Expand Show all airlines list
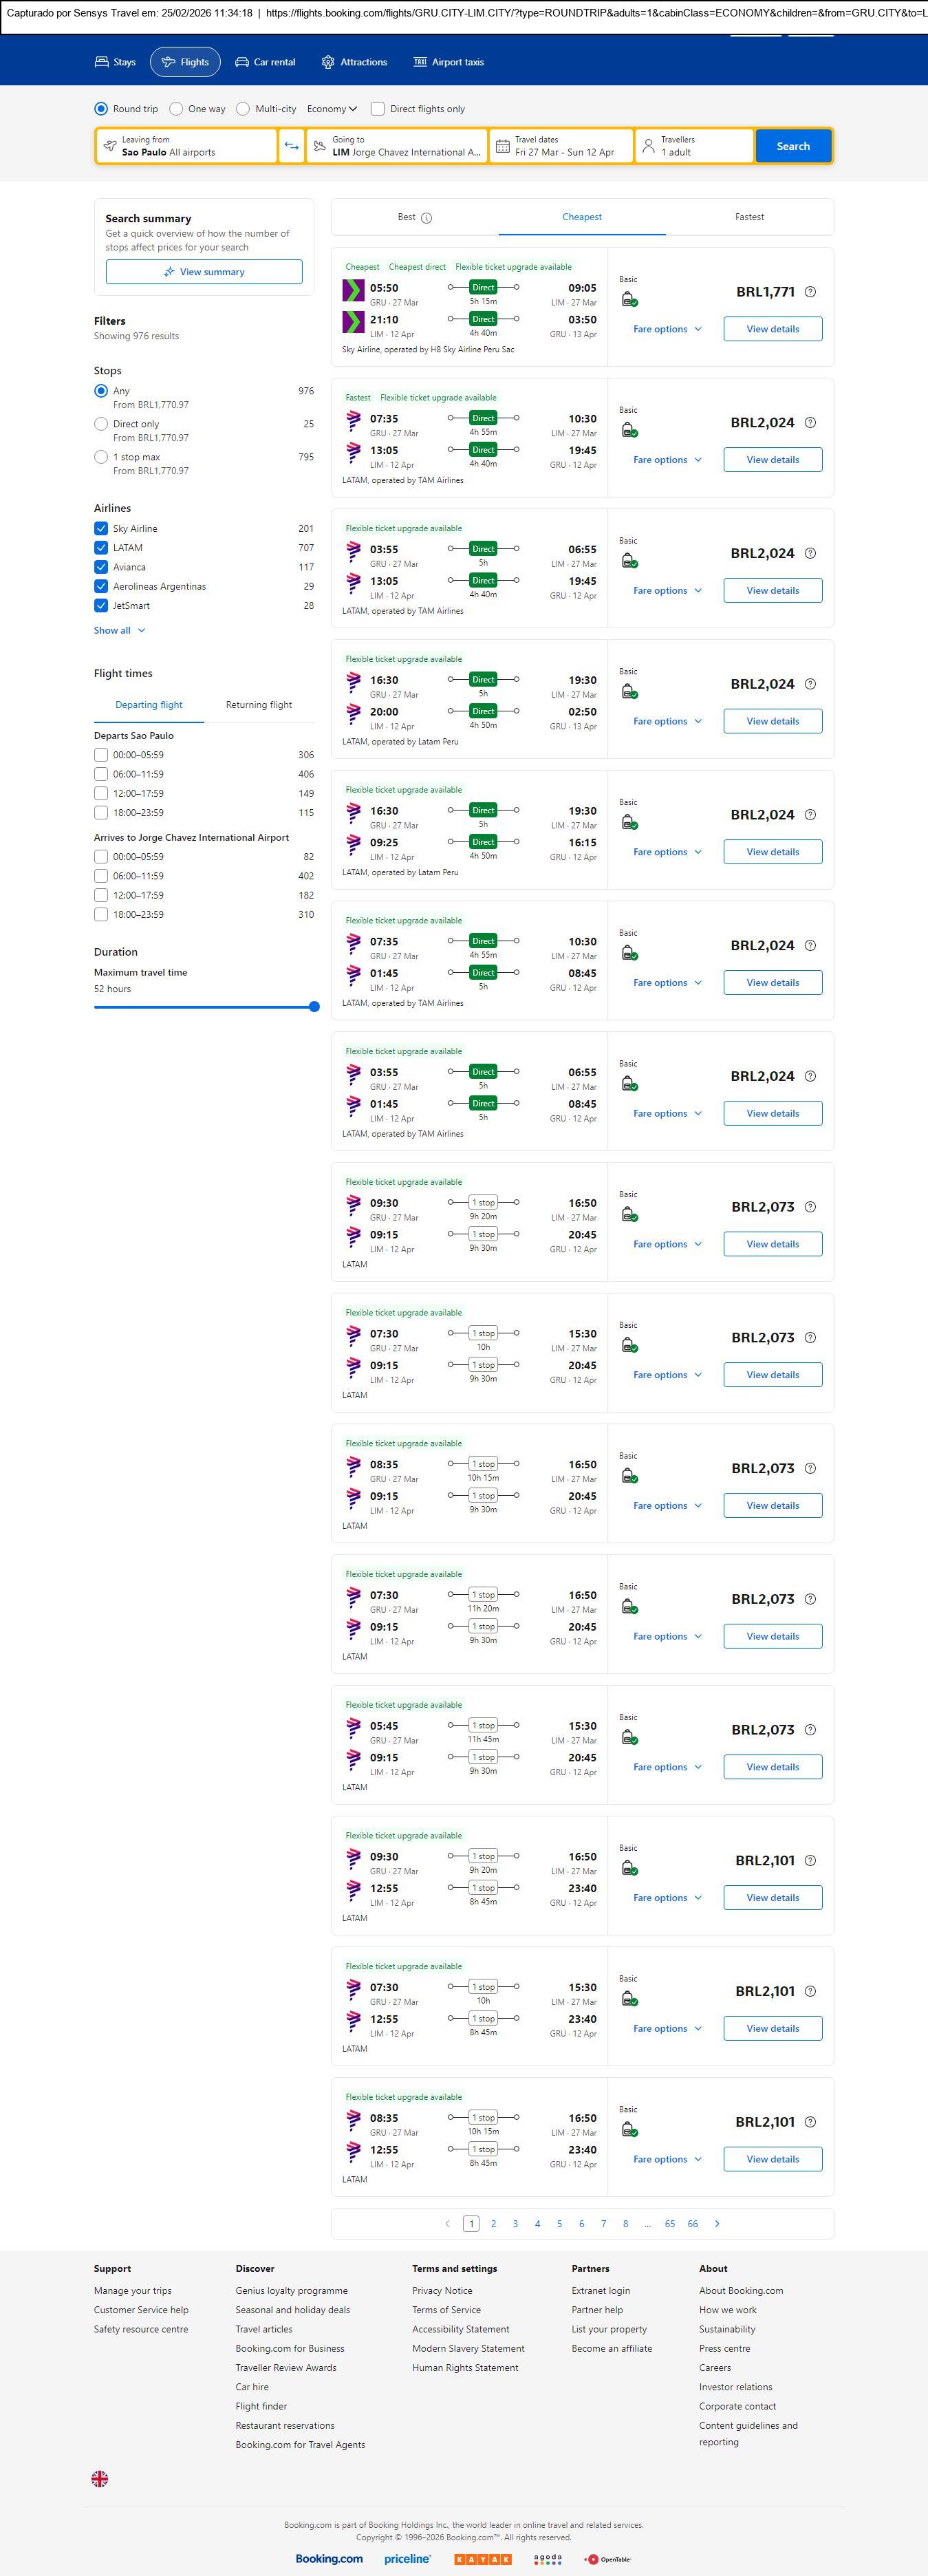 (x=119, y=631)
